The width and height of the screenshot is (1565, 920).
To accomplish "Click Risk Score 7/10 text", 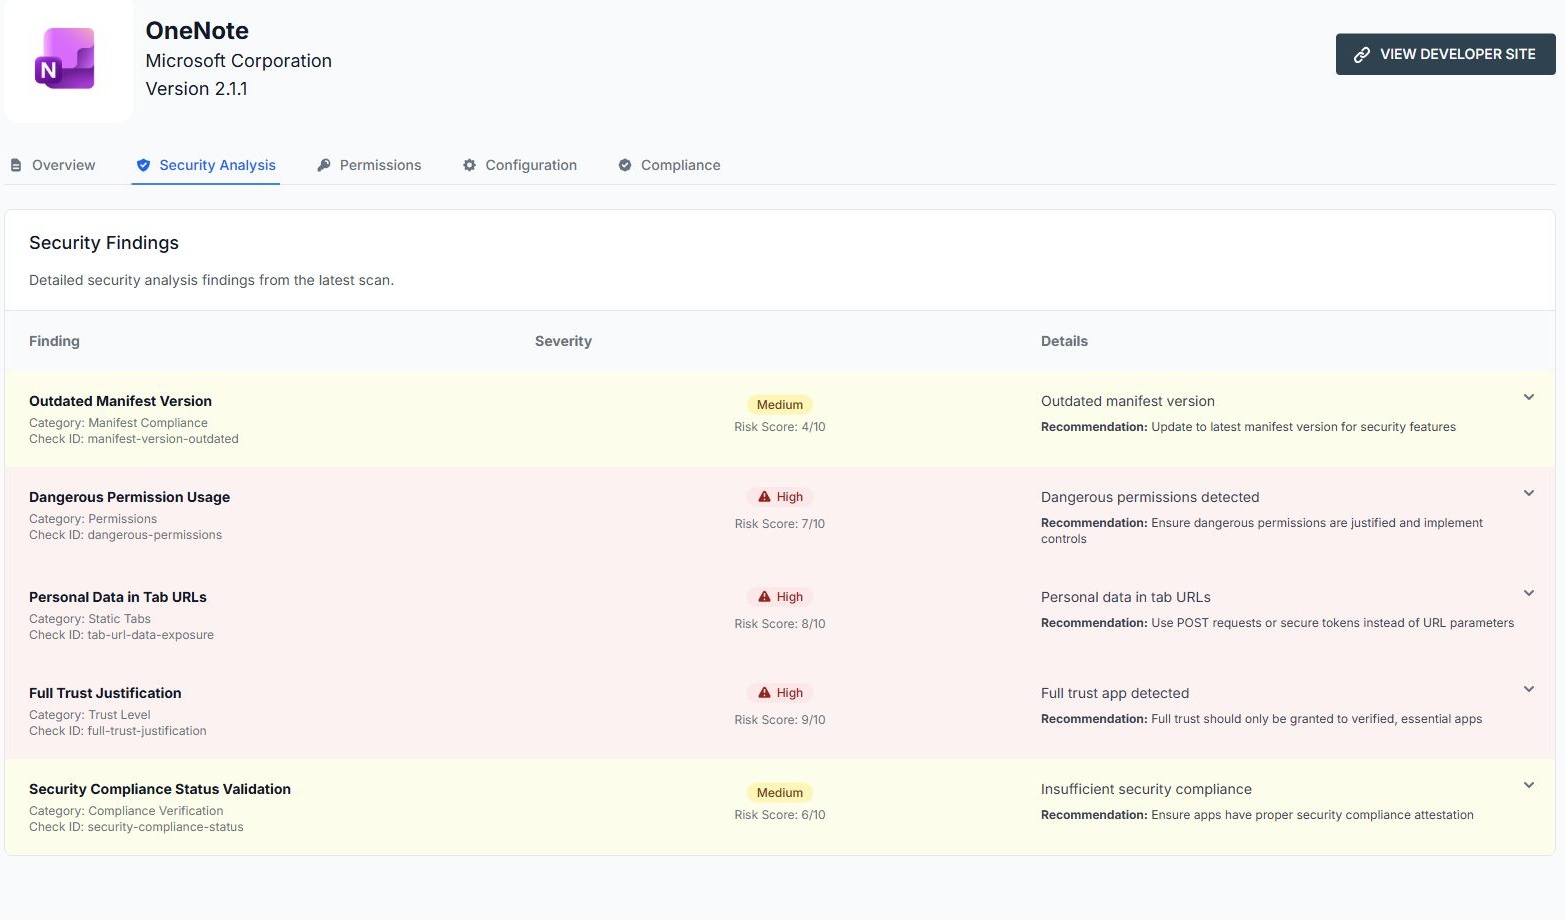I will click(780, 524).
